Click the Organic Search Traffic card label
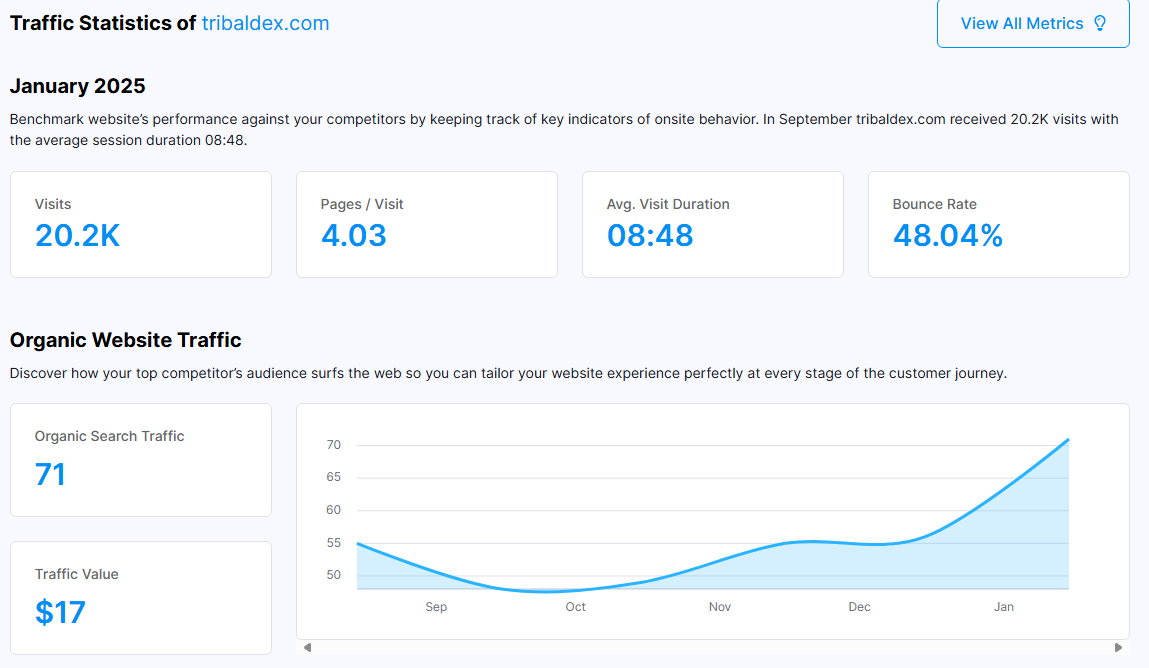Image resolution: width=1149 pixels, height=668 pixels. [x=109, y=437]
